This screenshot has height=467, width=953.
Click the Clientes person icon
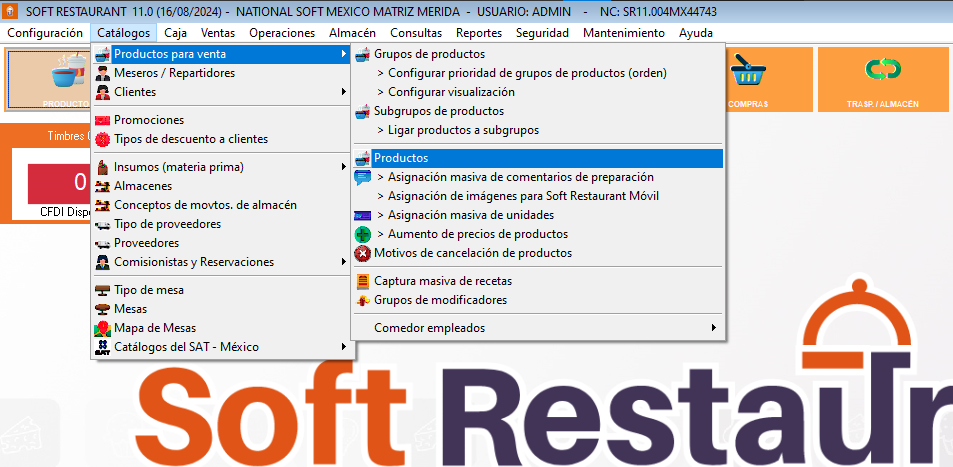tap(103, 92)
